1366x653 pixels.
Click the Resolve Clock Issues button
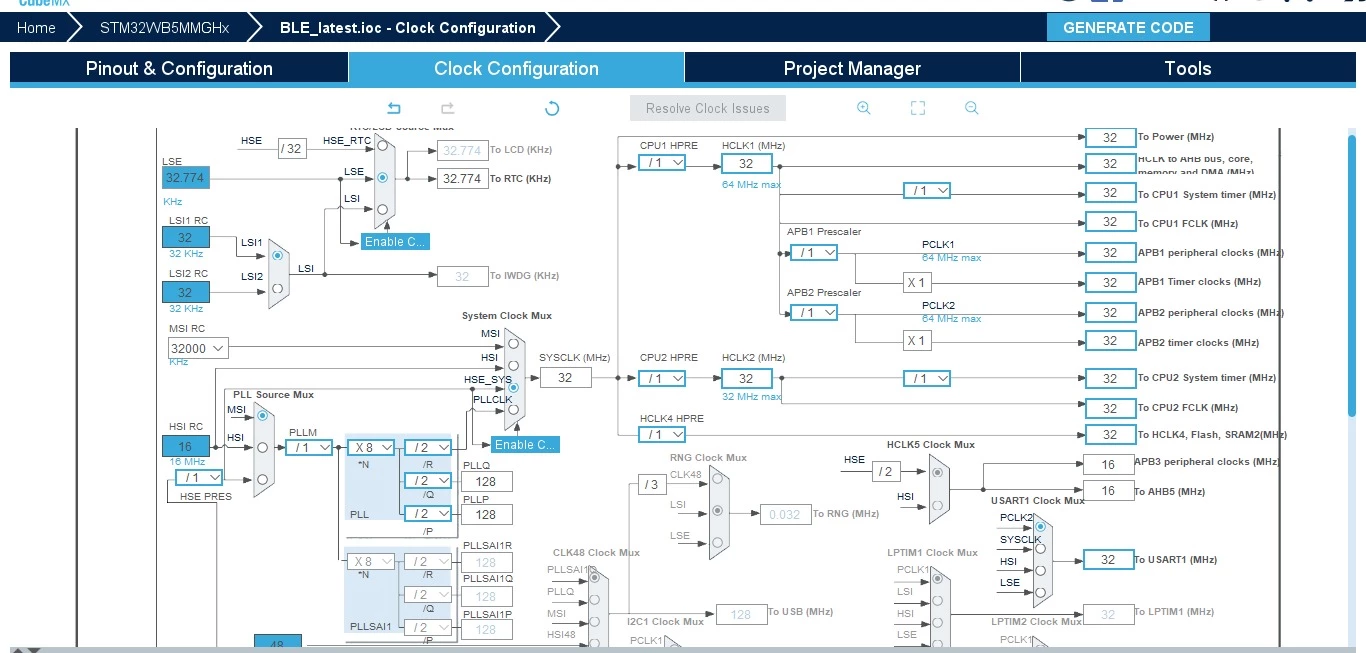tap(708, 108)
